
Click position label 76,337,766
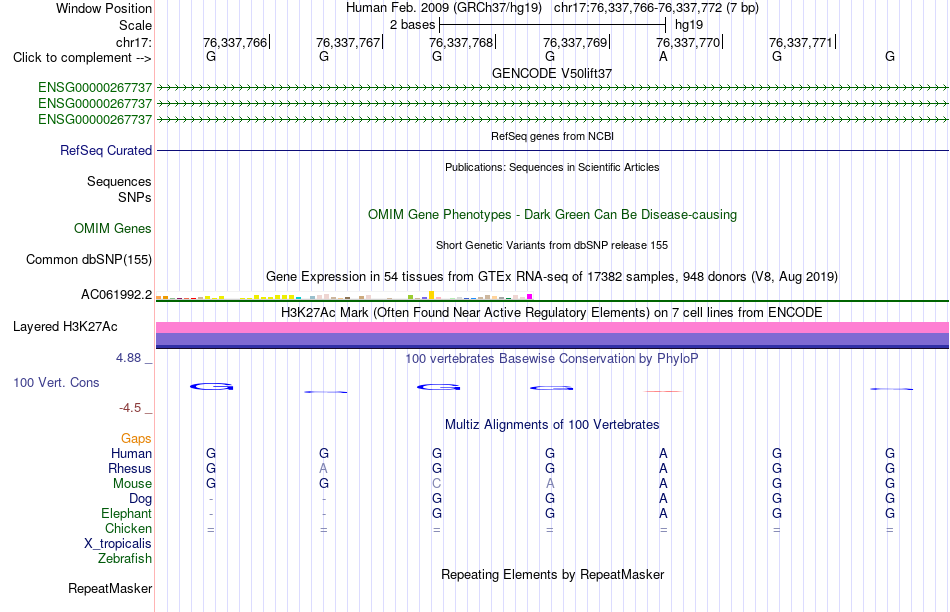pos(234,42)
